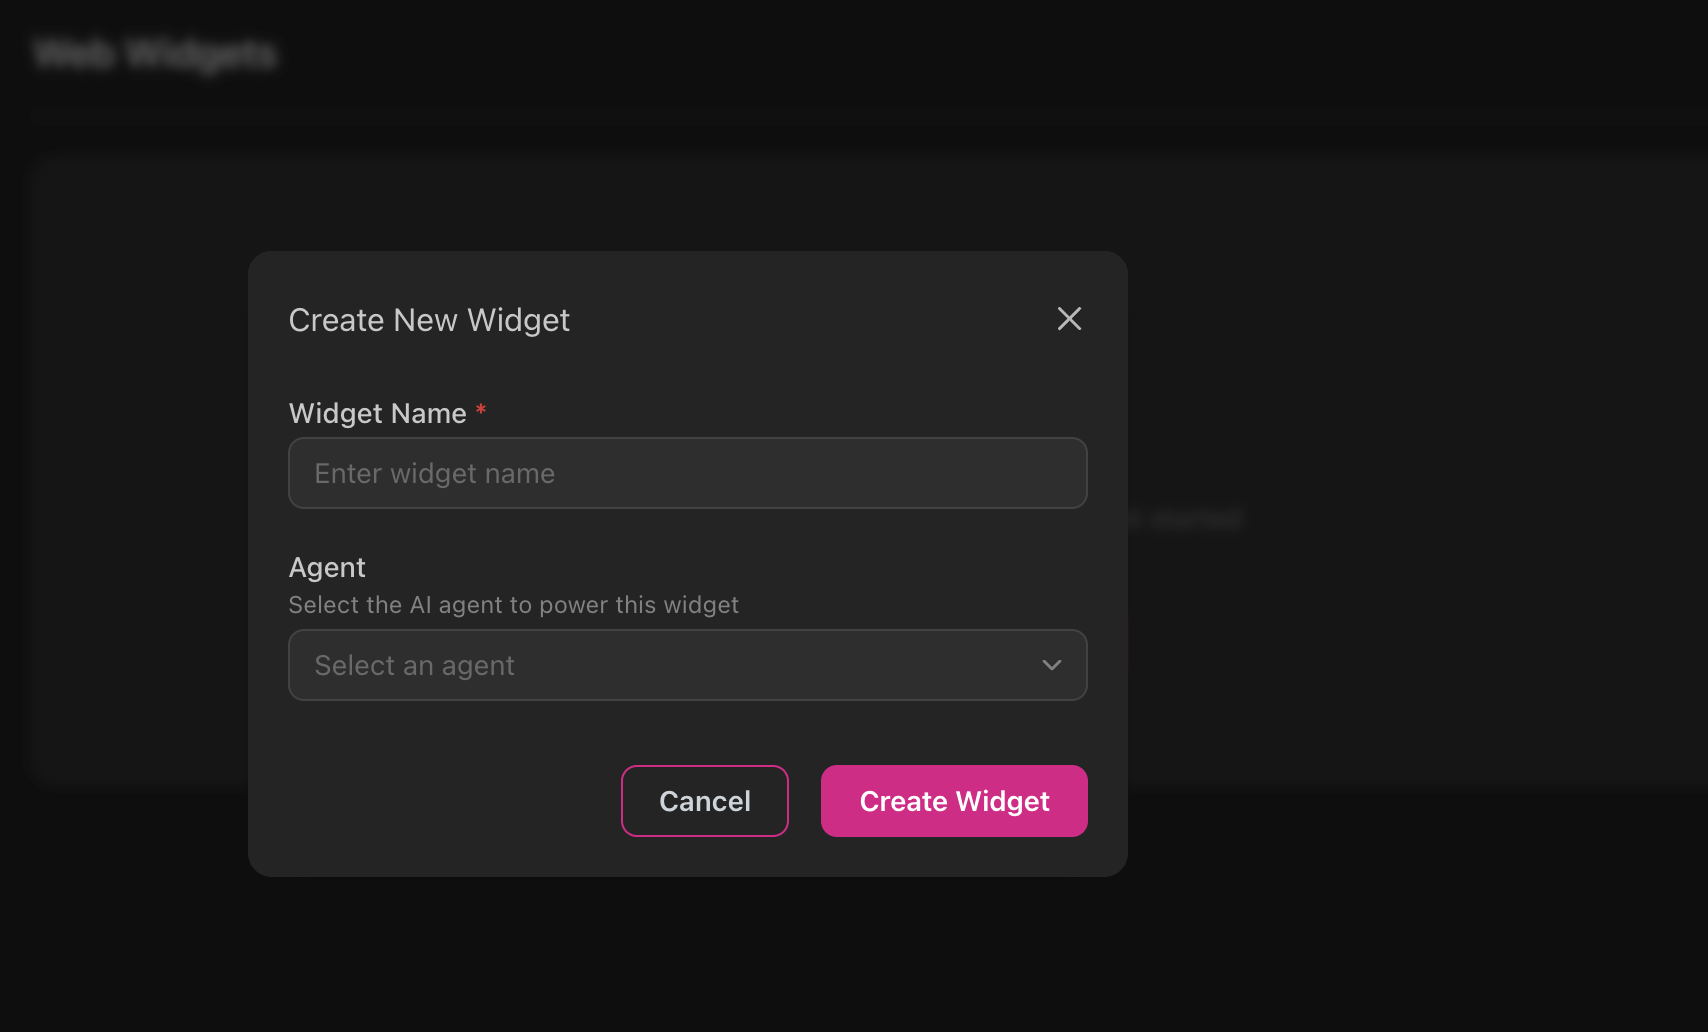Click the Web Widgets page heading
This screenshot has height=1032, width=1708.
154,55
